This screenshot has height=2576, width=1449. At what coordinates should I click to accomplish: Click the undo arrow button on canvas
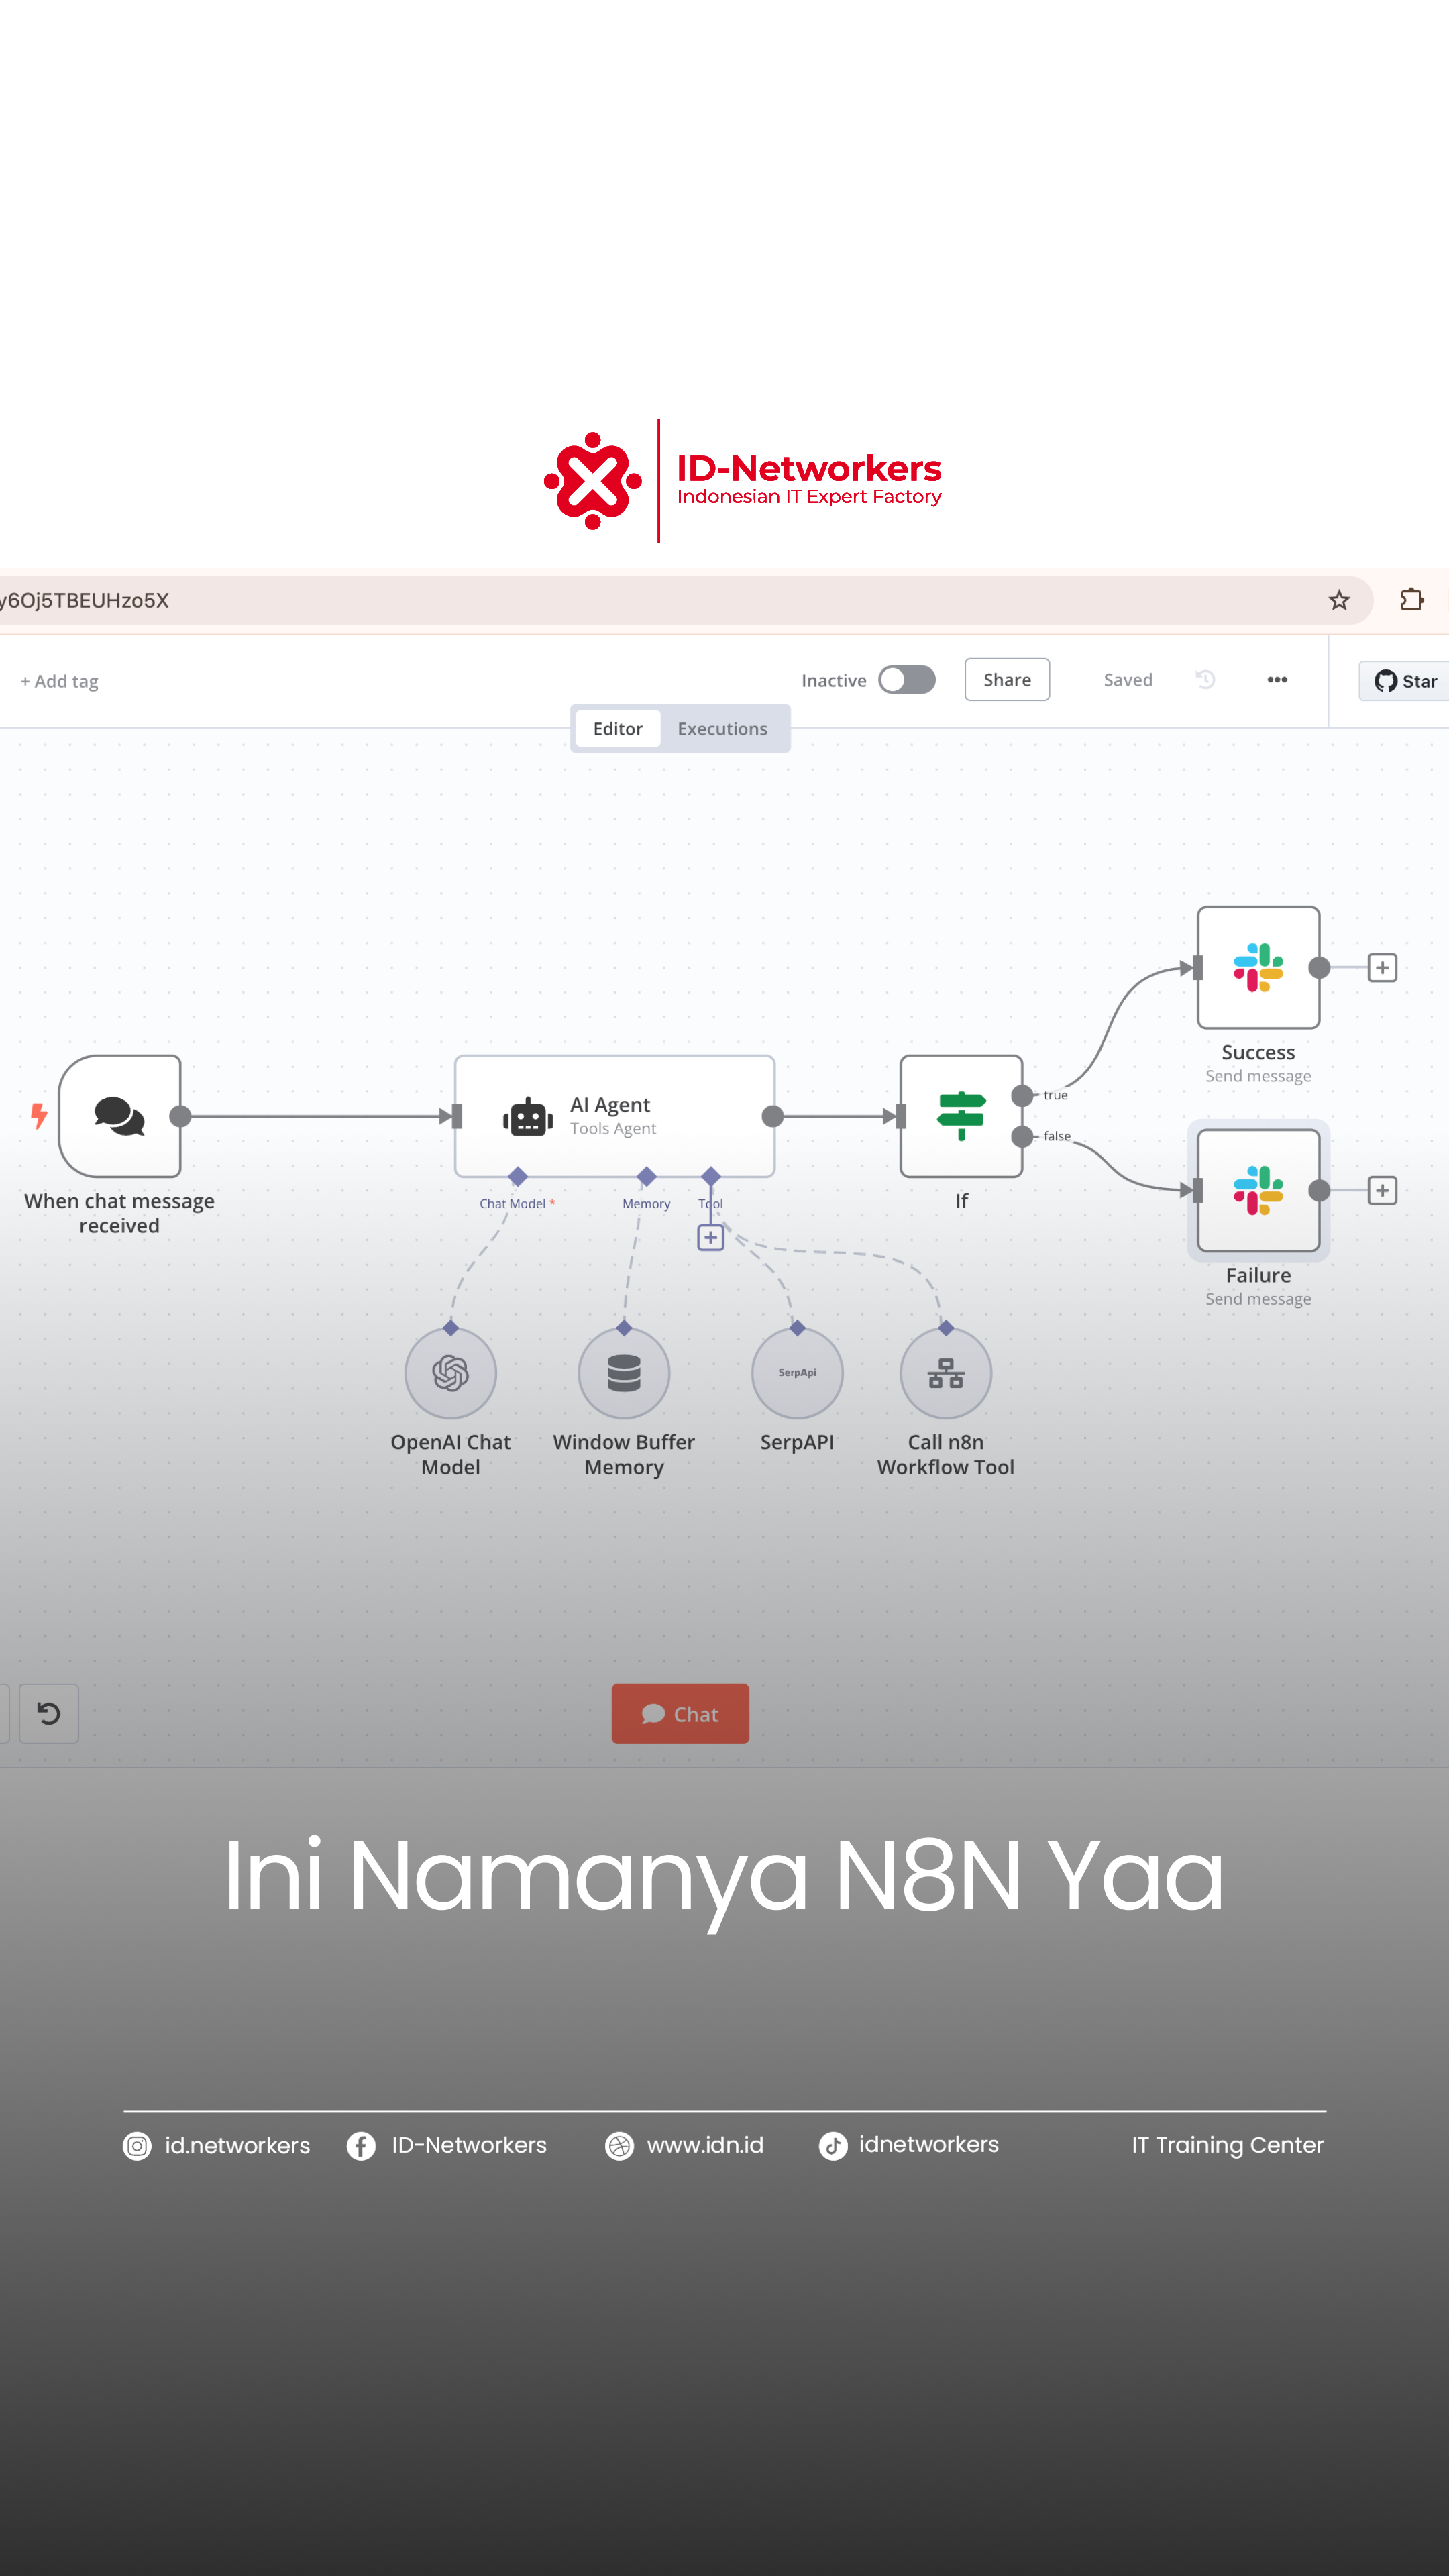[x=49, y=1714]
